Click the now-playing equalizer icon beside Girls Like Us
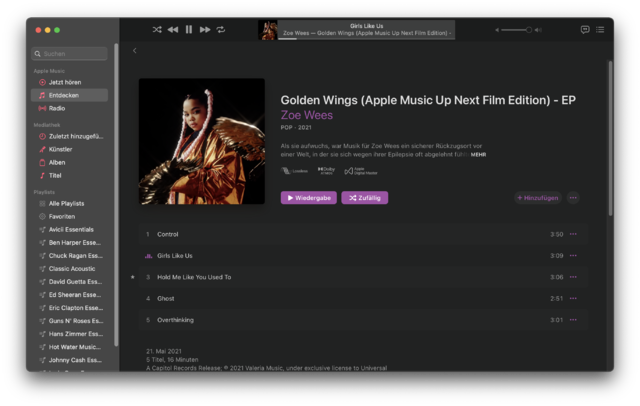This screenshot has height=406, width=640. click(148, 256)
